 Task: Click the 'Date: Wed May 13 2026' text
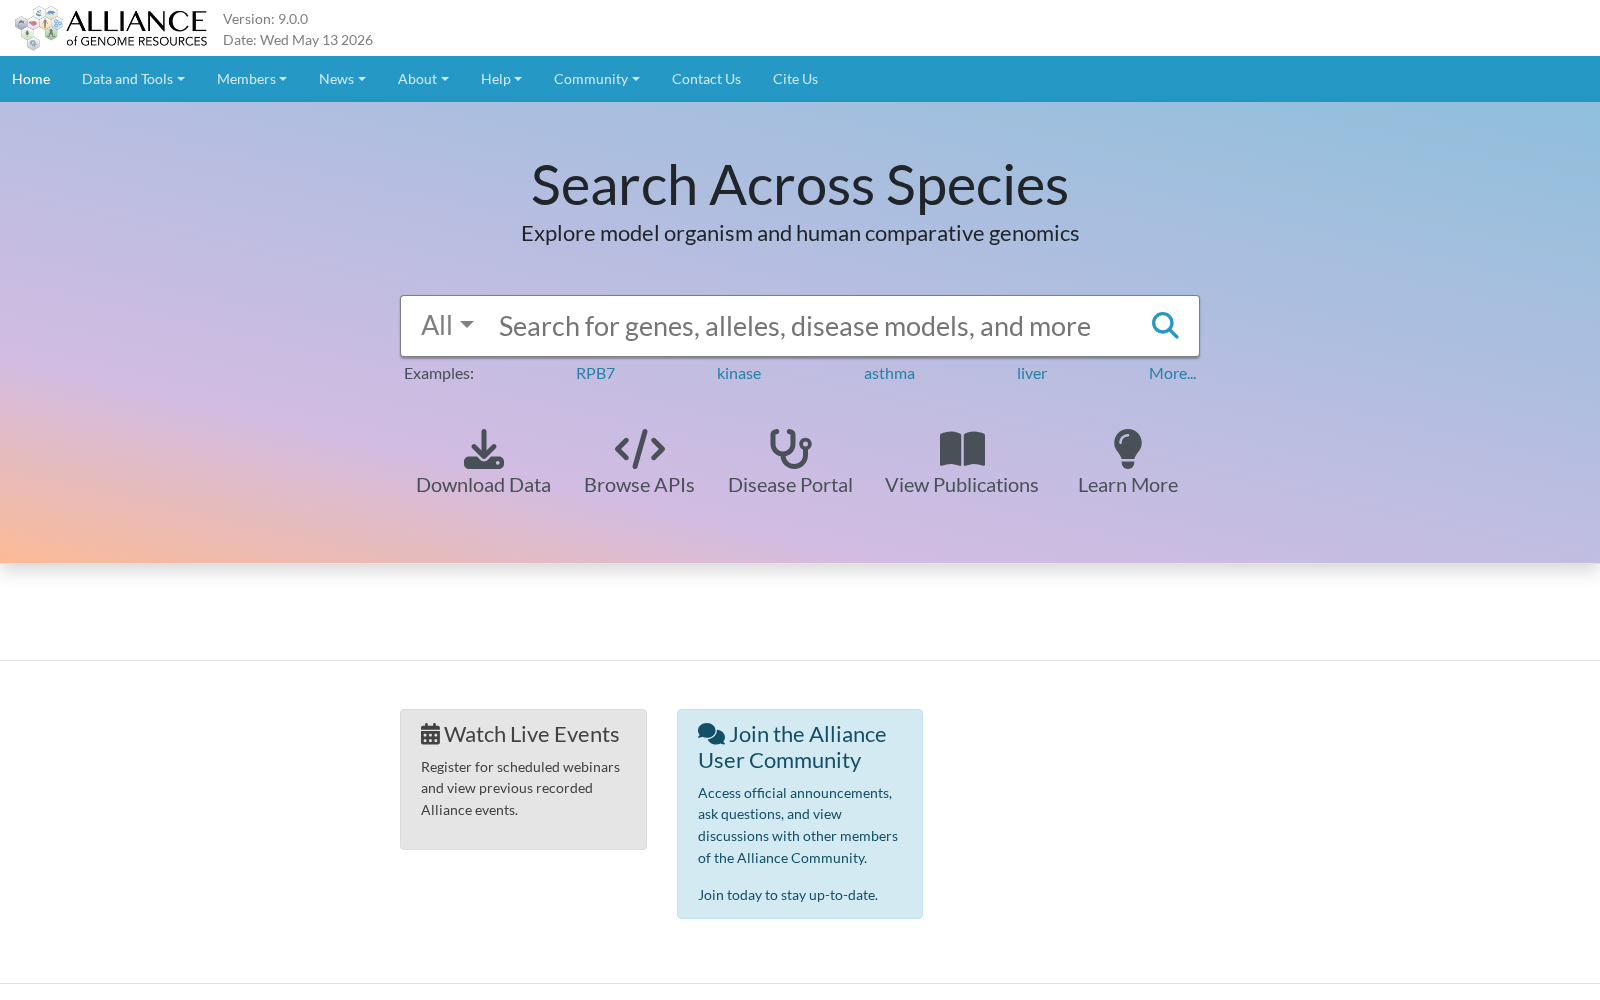(298, 40)
